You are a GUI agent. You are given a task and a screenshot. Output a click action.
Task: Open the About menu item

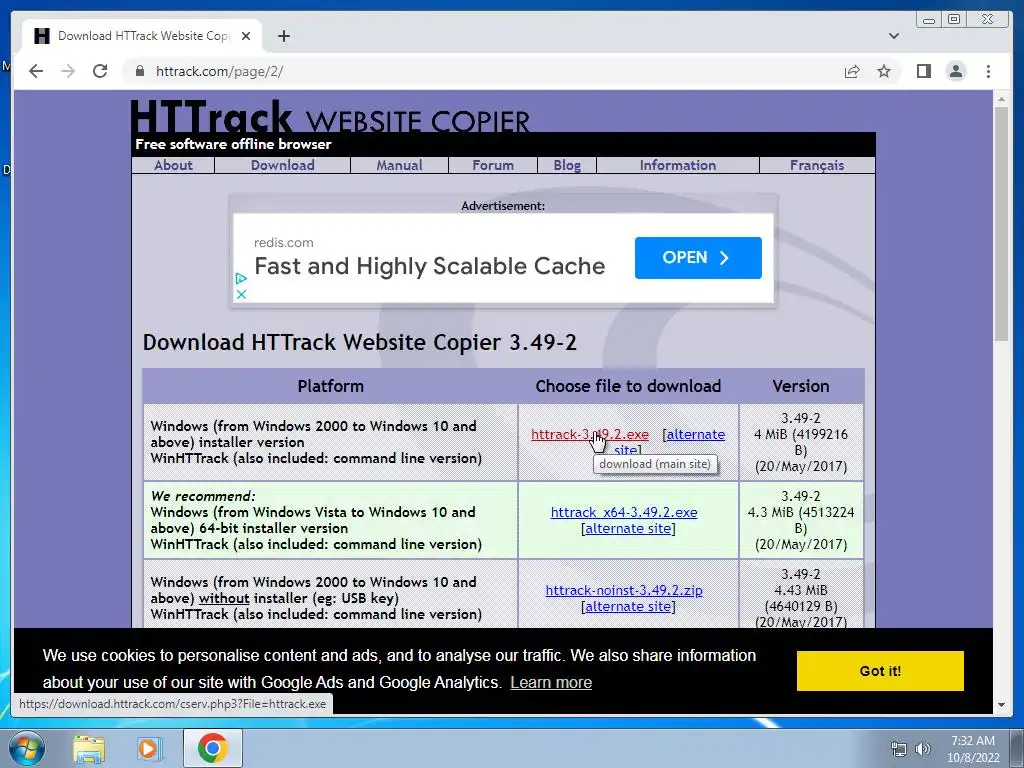(x=173, y=165)
